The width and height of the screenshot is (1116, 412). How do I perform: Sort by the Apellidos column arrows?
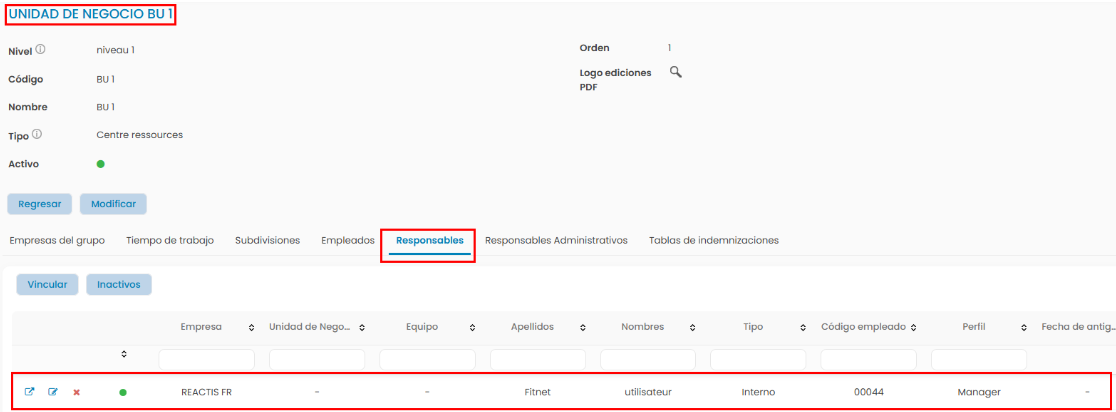[583, 328]
